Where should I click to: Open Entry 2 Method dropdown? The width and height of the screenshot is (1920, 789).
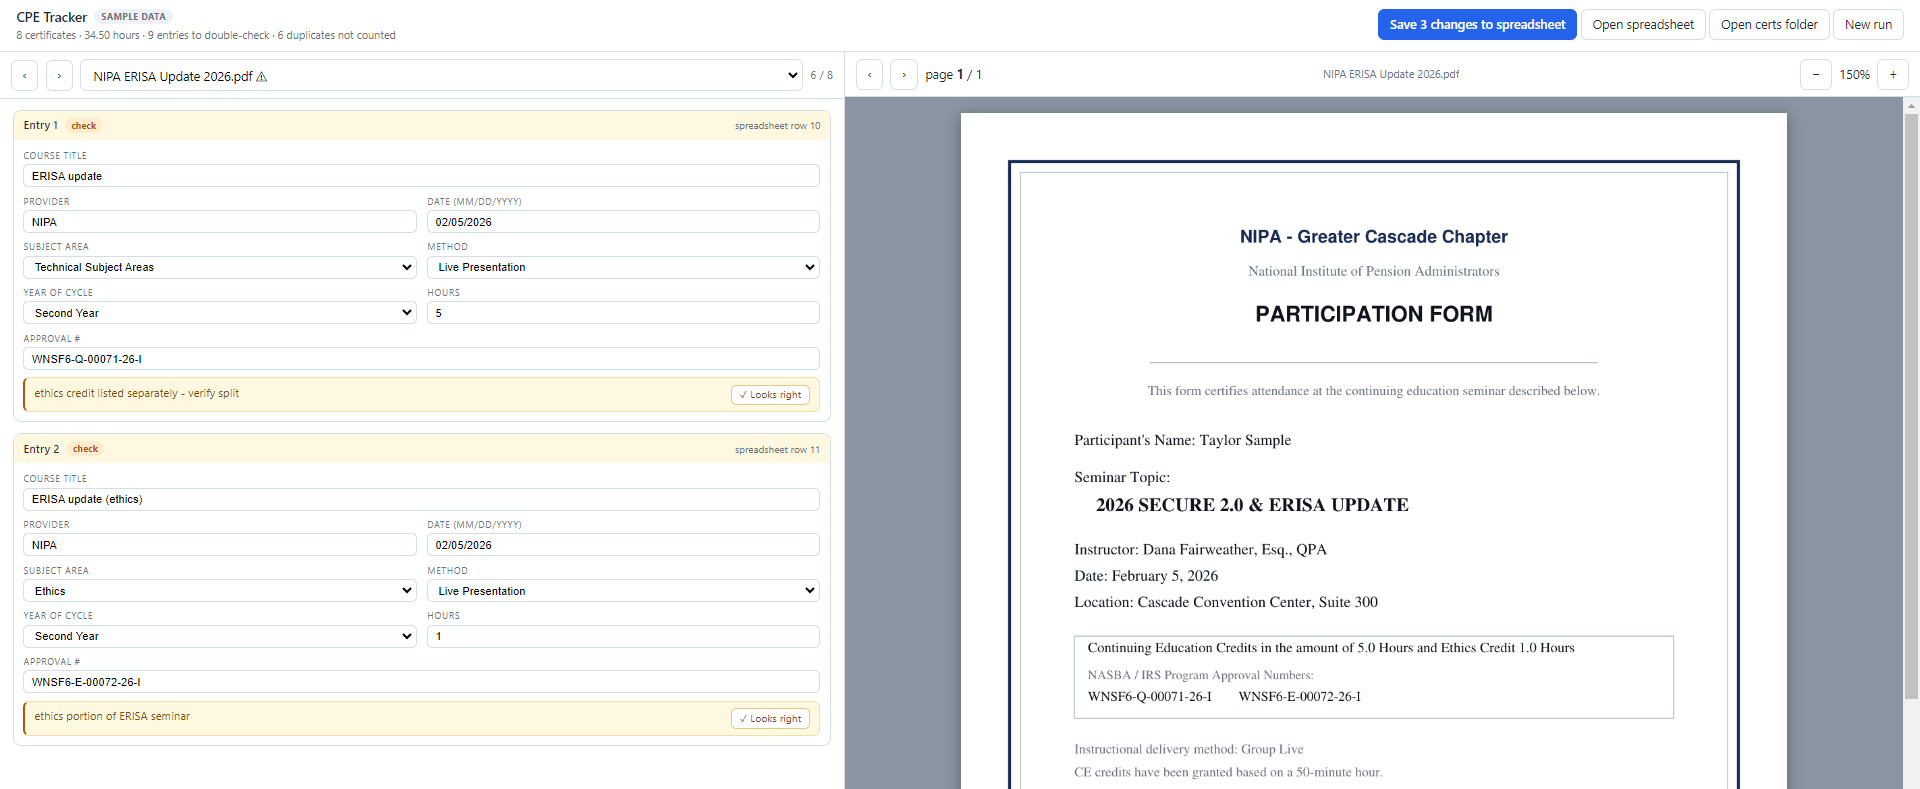point(623,591)
